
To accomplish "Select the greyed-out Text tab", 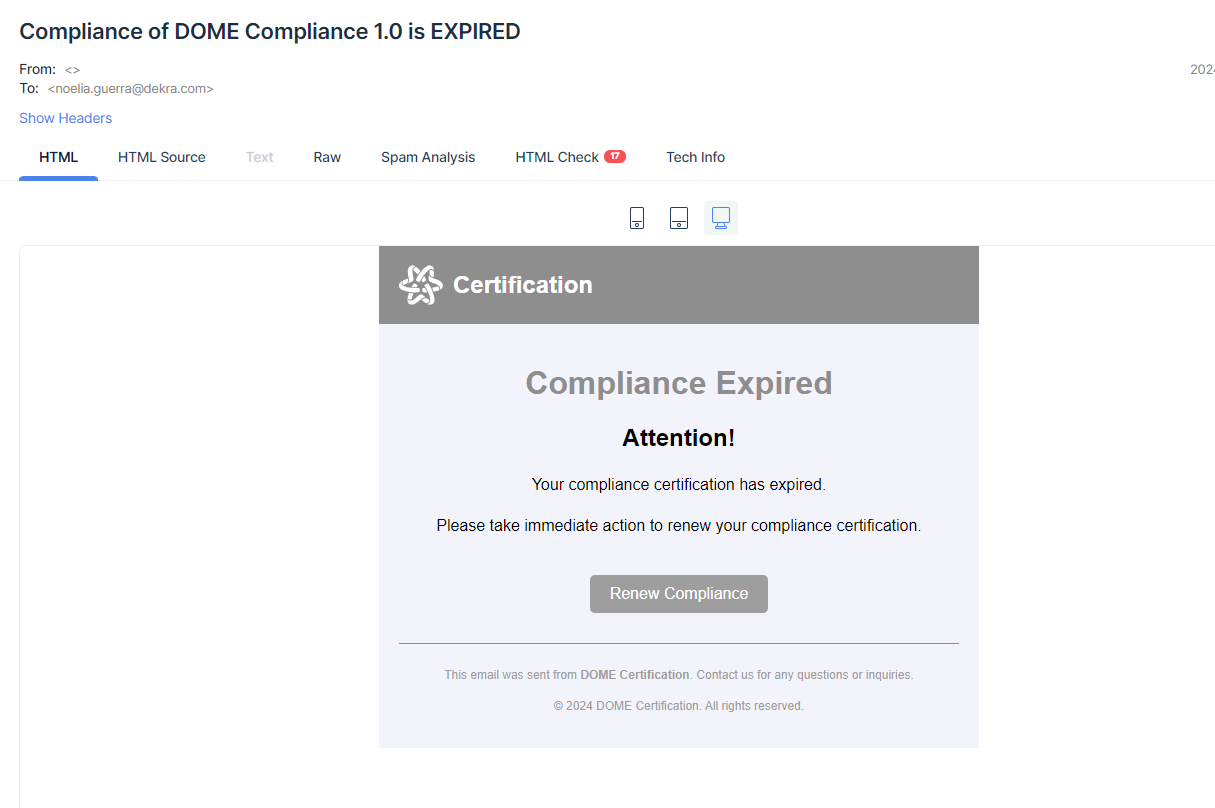I will coord(259,157).
